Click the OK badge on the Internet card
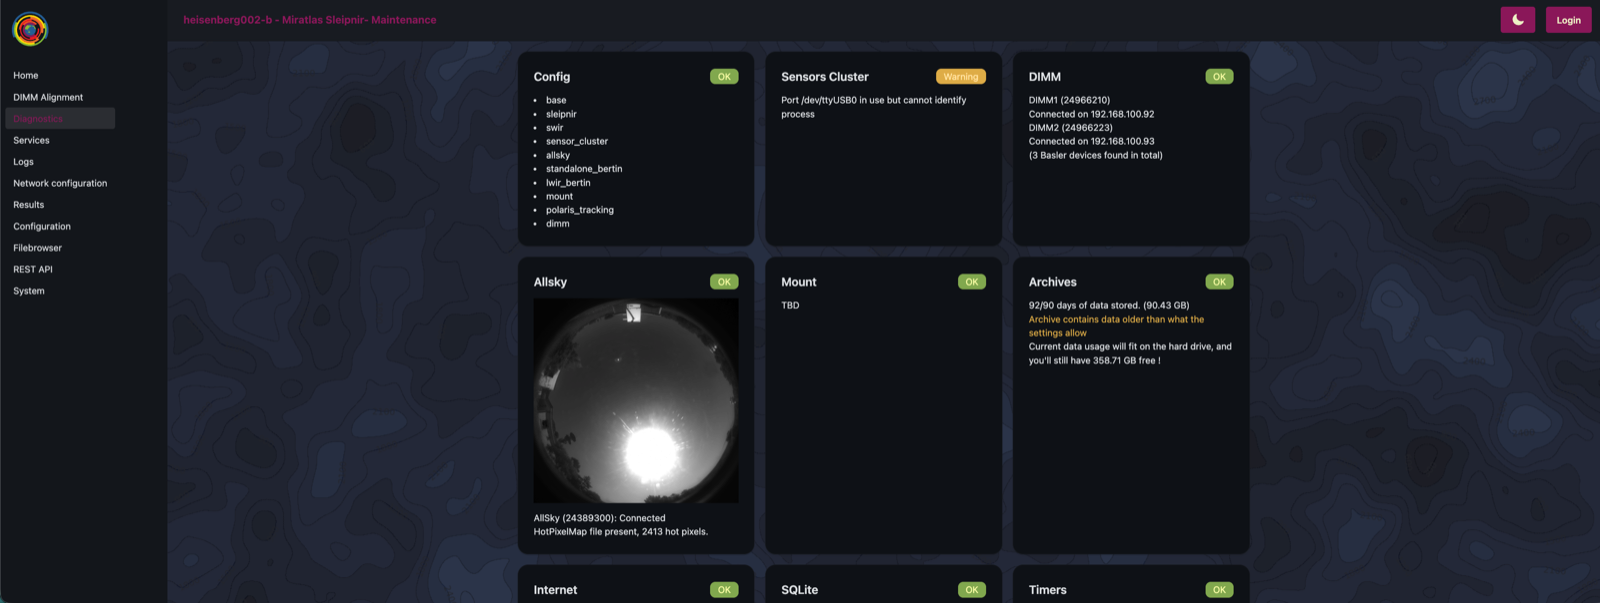This screenshot has width=1600, height=603. pos(724,590)
